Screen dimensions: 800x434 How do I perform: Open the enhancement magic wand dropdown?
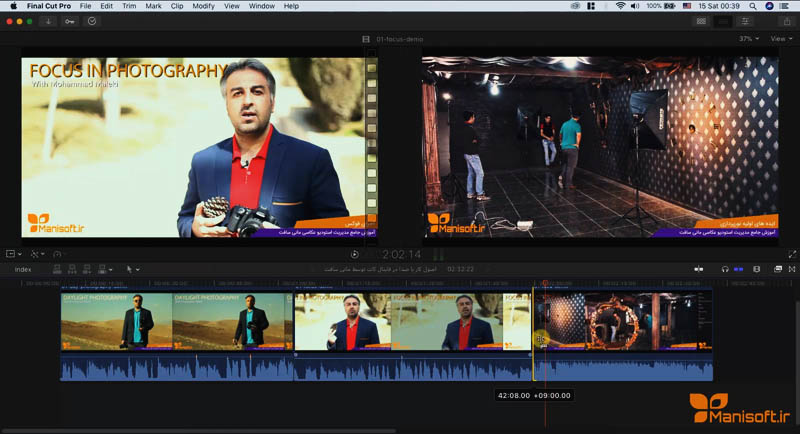click(x=37, y=253)
